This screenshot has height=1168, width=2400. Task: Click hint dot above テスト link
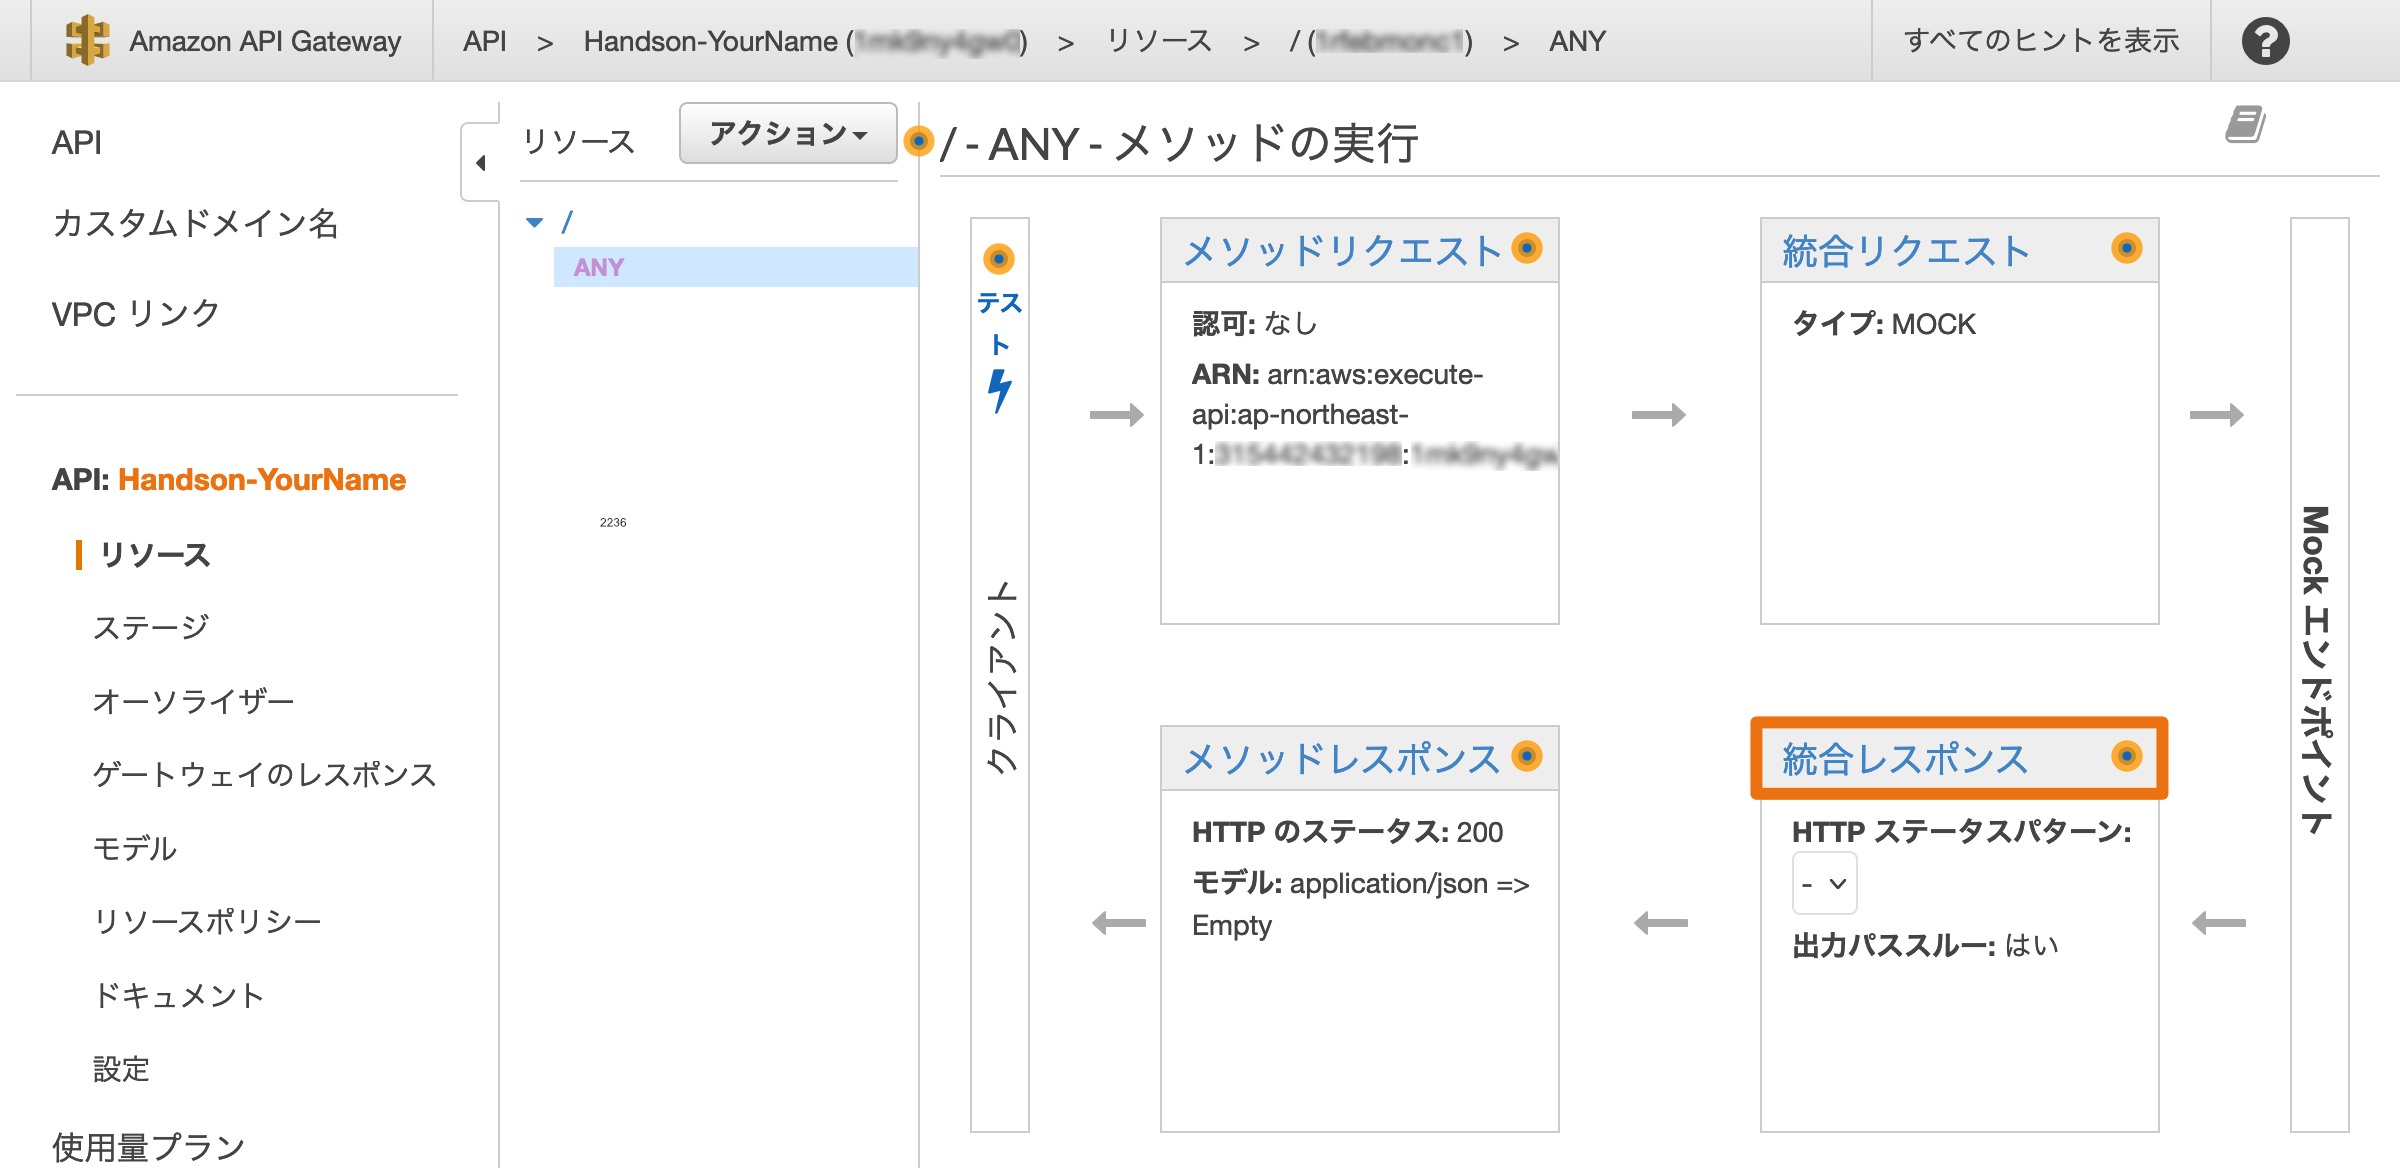click(998, 259)
